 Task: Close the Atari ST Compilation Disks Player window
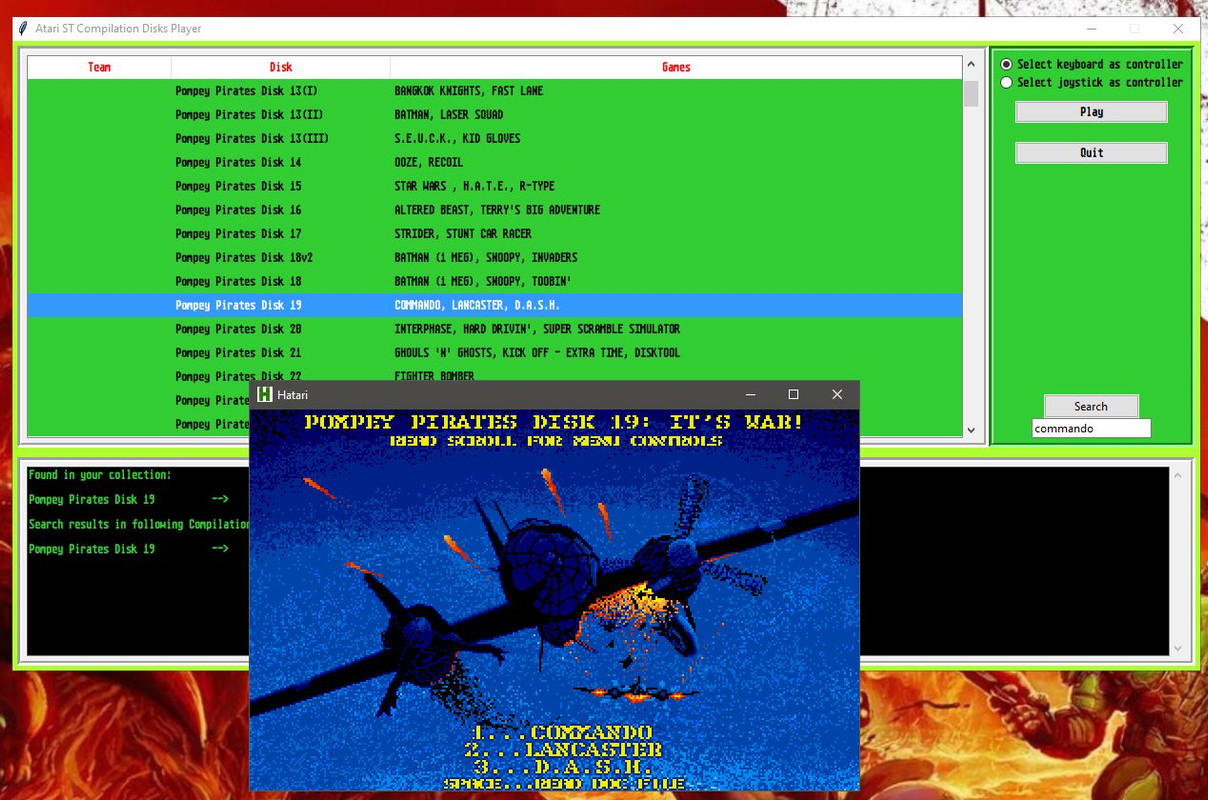tap(1178, 29)
